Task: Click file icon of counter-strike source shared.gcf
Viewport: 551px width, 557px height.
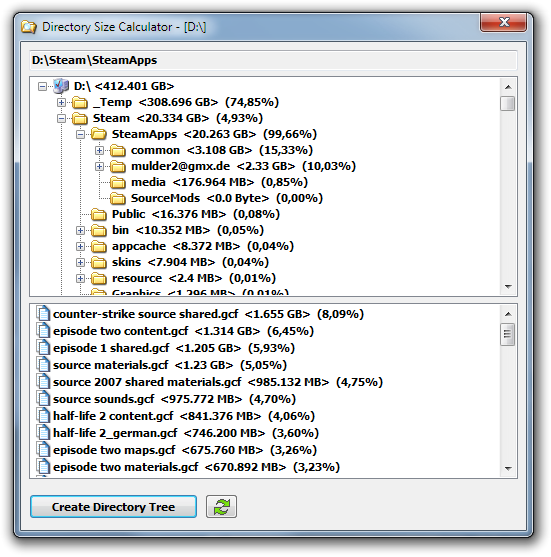Action: pos(43,314)
